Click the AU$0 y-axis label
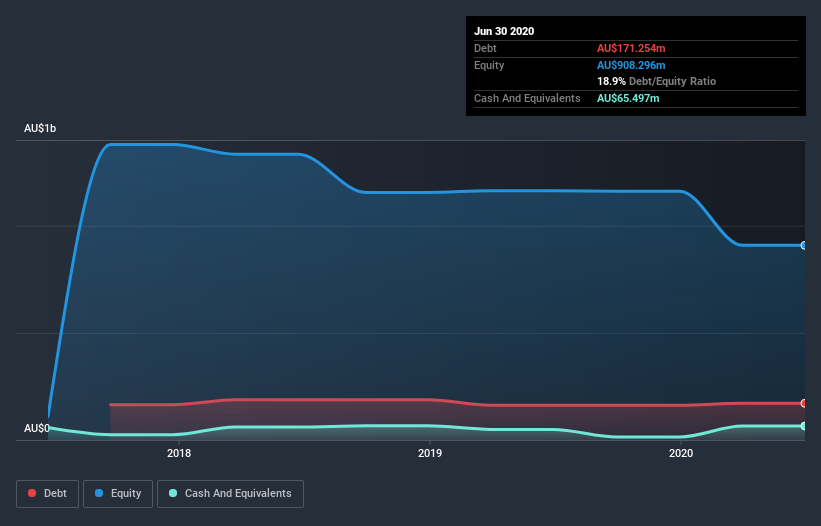The height and width of the screenshot is (526, 821). (37, 428)
